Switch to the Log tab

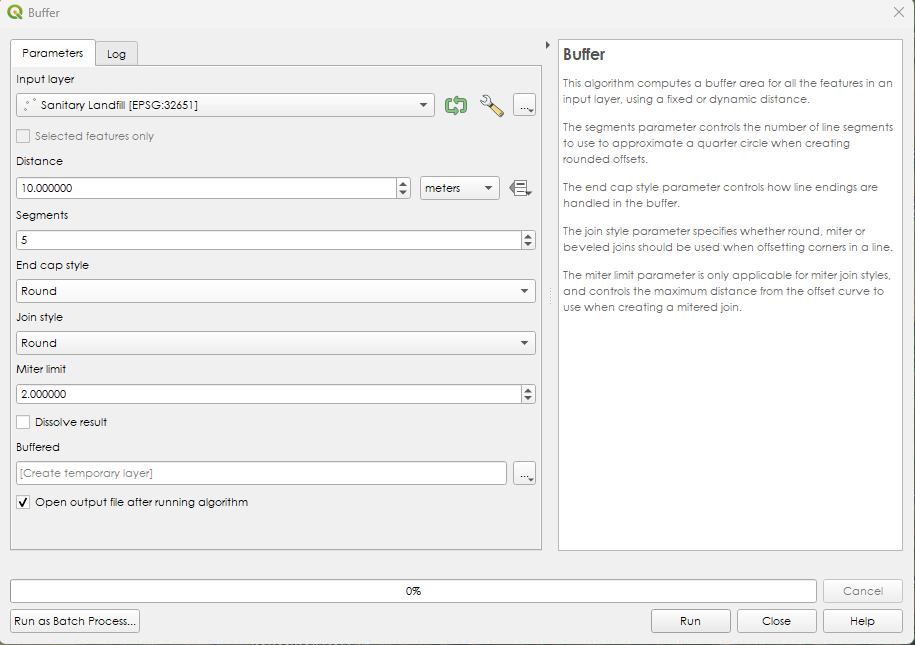(x=116, y=54)
